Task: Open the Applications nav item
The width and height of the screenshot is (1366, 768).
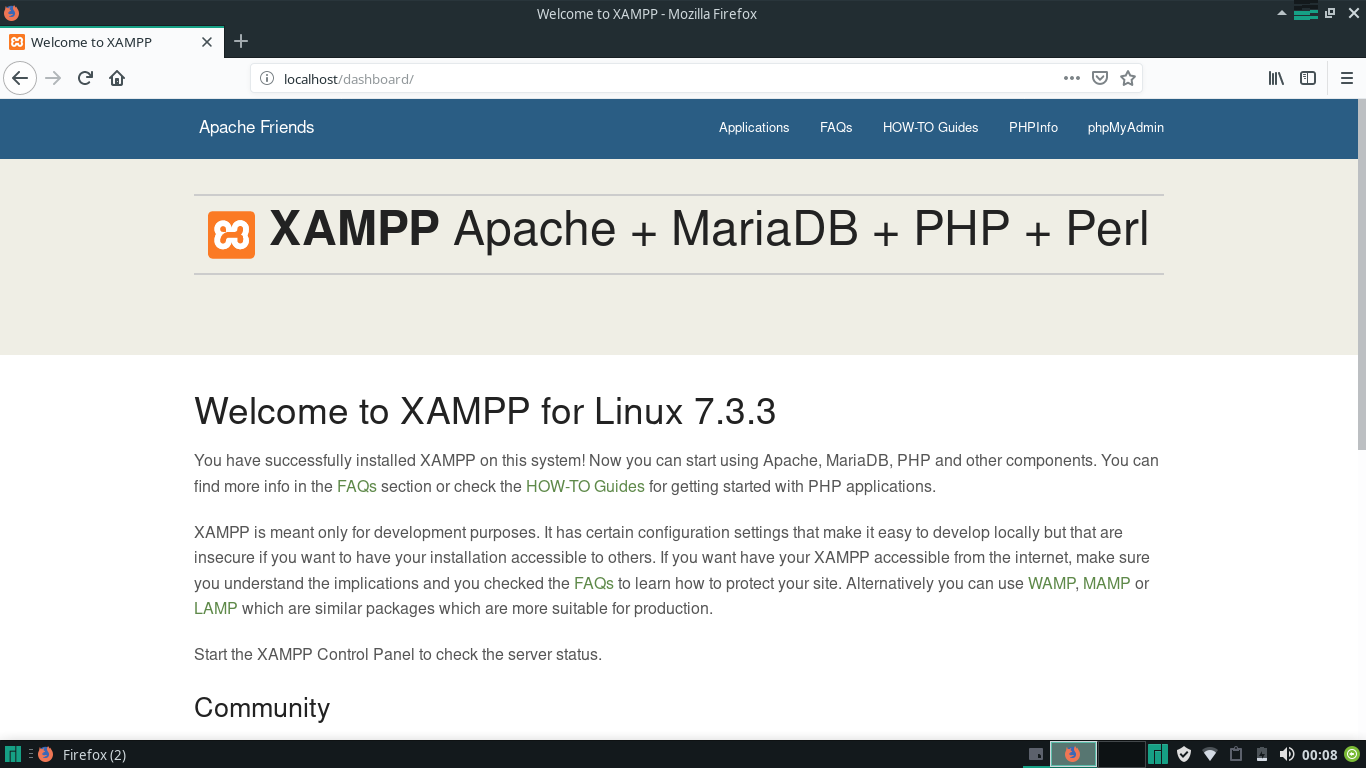Action: pyautogui.click(x=754, y=127)
